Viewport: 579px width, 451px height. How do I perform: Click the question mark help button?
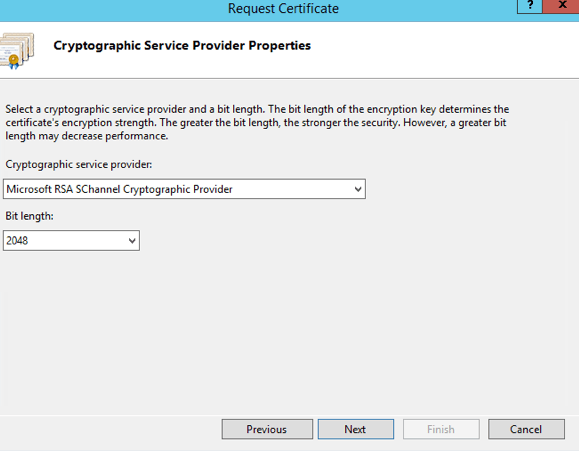click(x=530, y=6)
